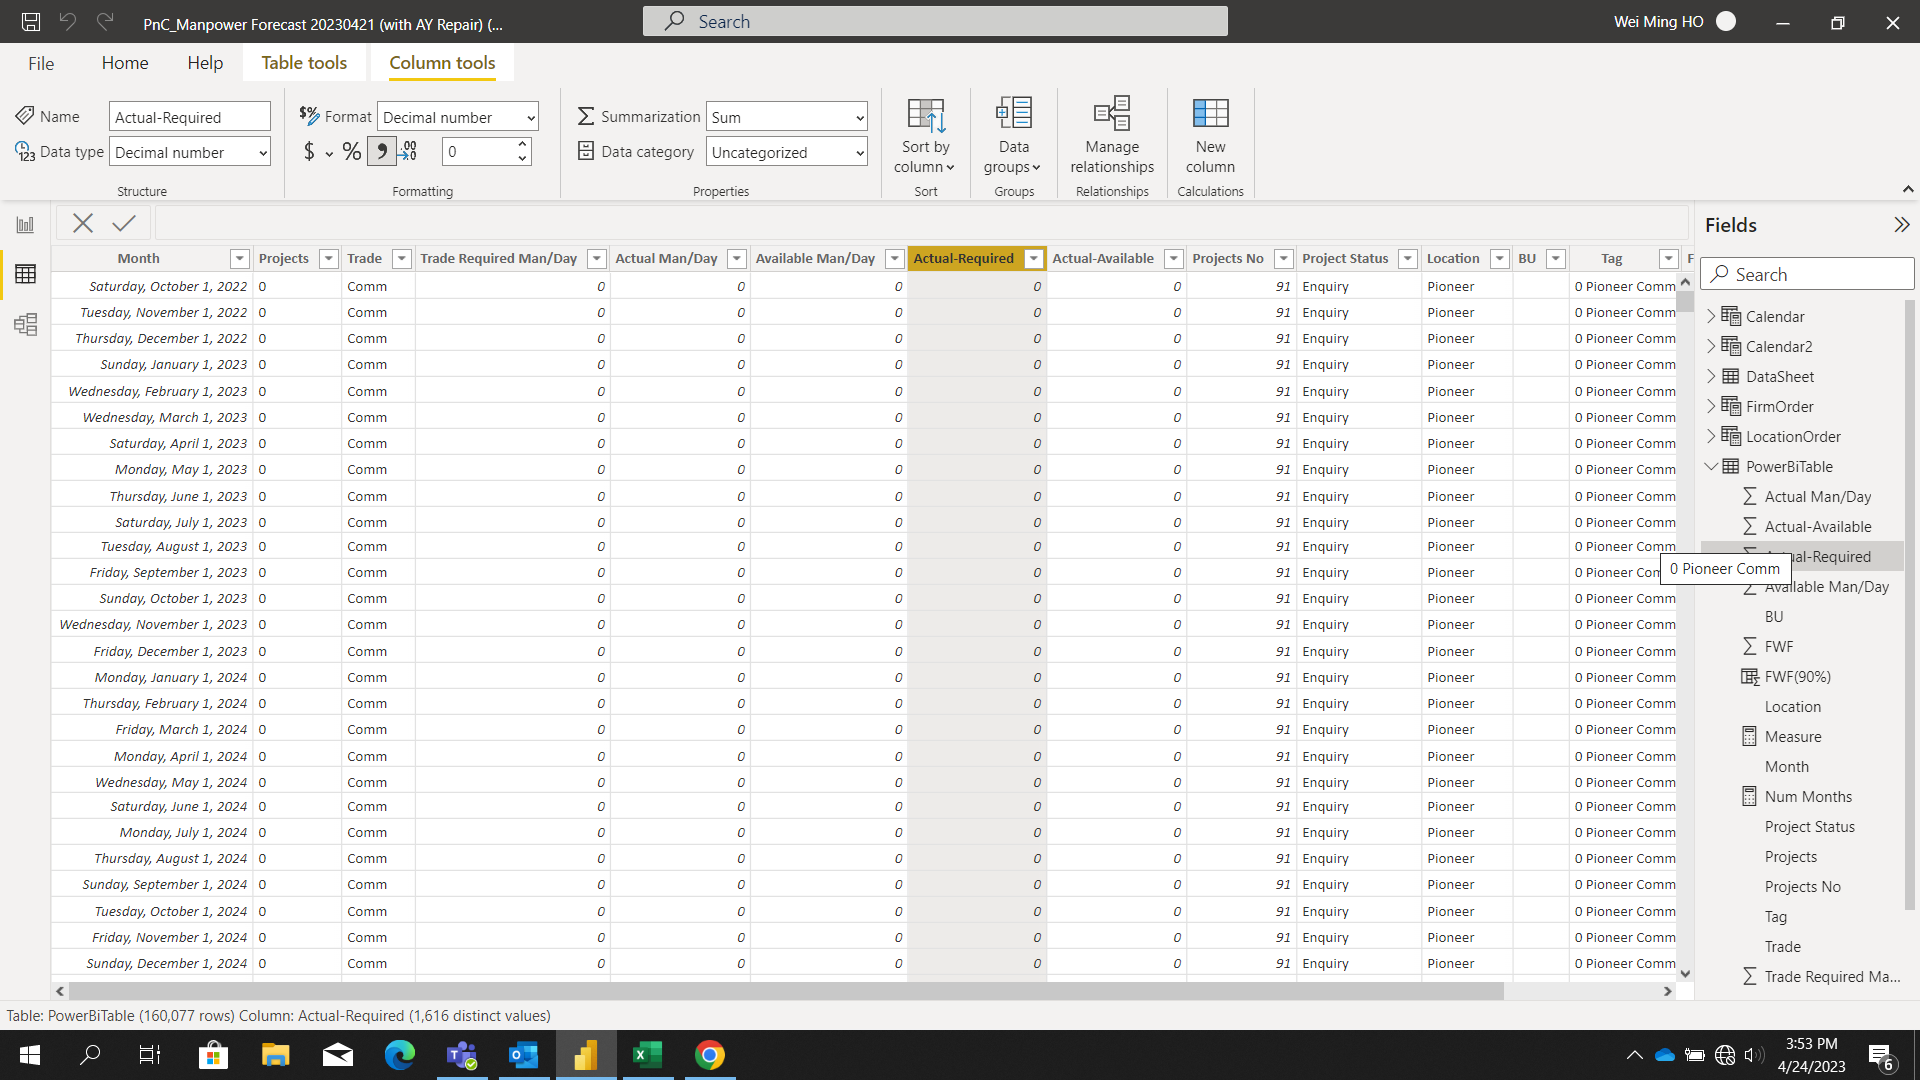Expand the Calendar table in Fields

click(1711, 316)
